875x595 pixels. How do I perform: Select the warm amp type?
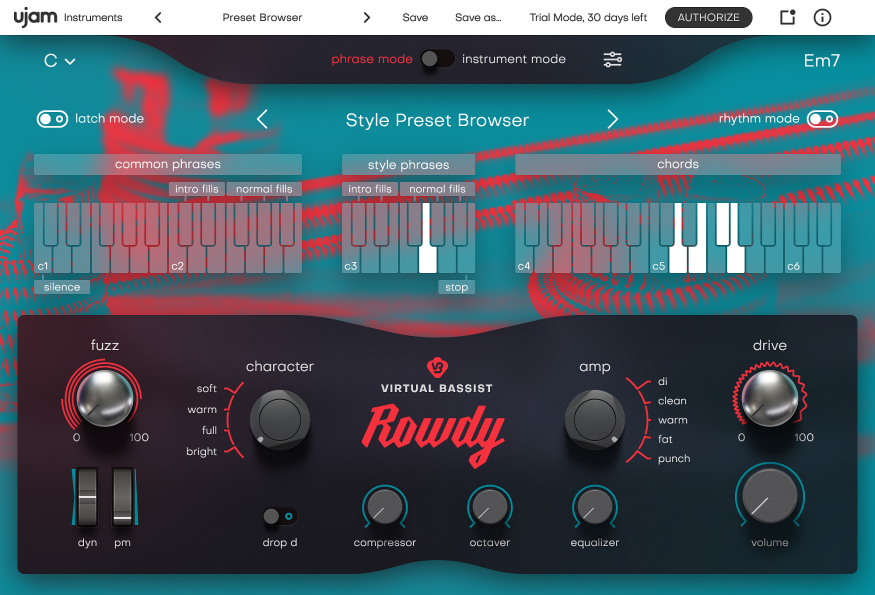(672, 420)
